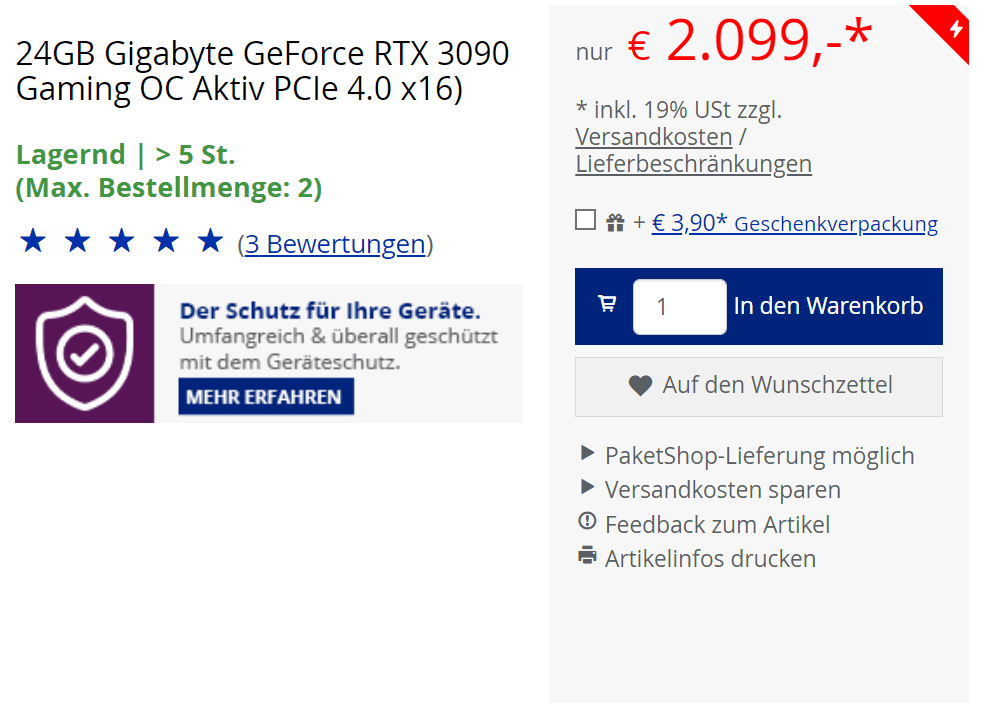Open the Versandkosten link
The height and width of the screenshot is (703, 986).
pyautogui.click(x=653, y=137)
